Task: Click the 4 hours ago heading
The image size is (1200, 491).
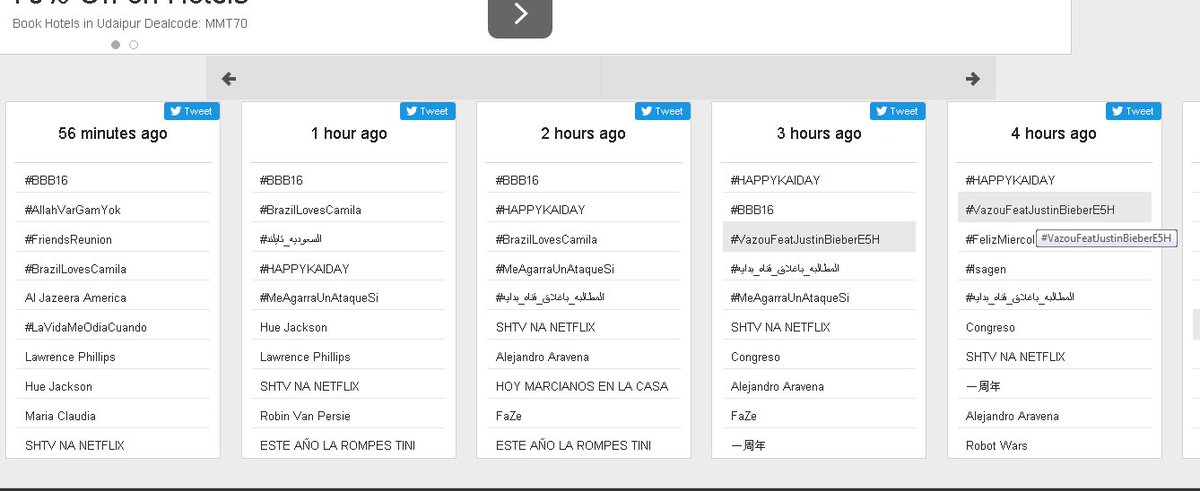Action: pos(1054,134)
